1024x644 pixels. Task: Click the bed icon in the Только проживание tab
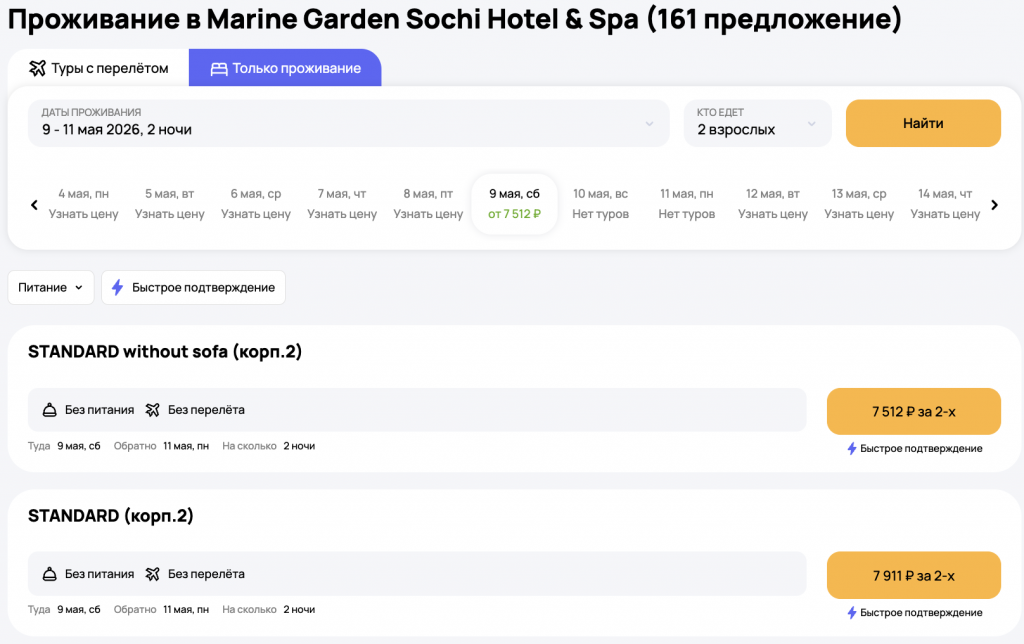click(x=218, y=69)
